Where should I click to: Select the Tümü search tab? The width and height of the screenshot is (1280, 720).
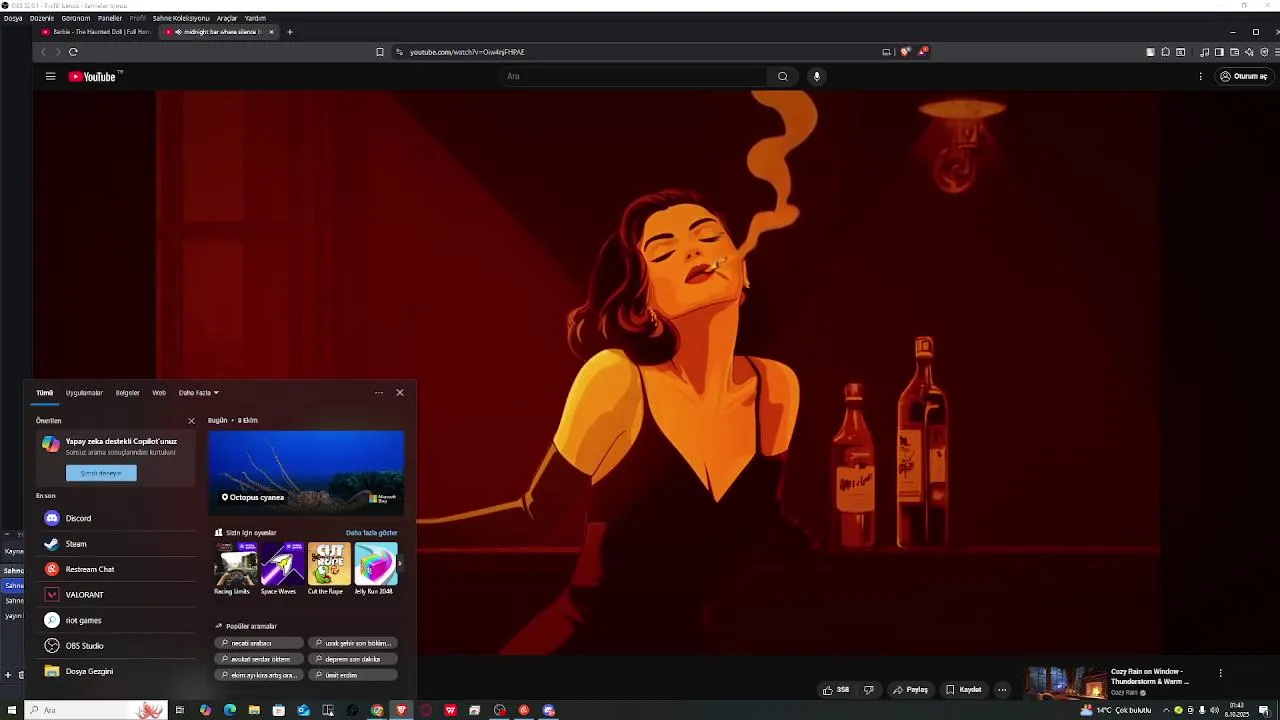[x=45, y=393]
